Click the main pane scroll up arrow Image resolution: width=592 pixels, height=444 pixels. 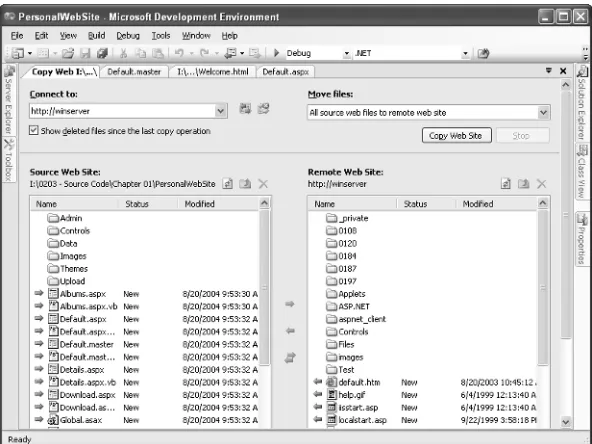565,85
